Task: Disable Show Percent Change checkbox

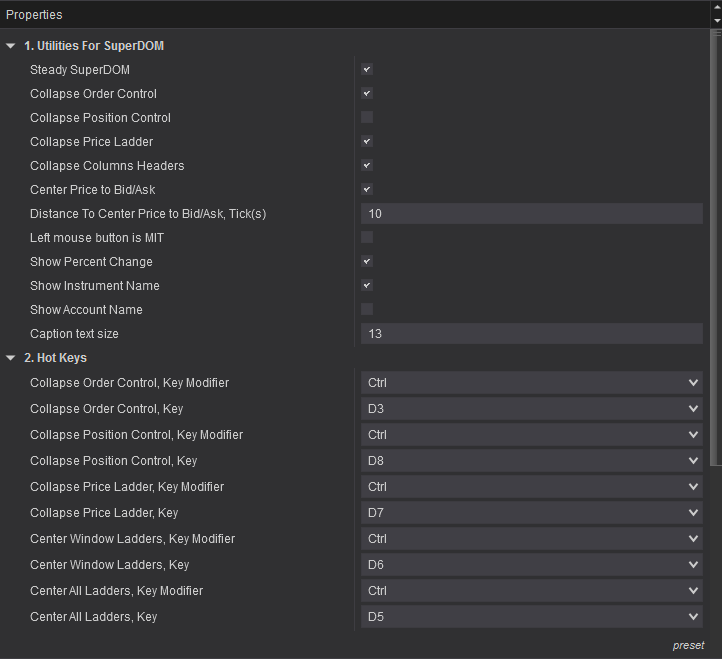Action: point(367,262)
